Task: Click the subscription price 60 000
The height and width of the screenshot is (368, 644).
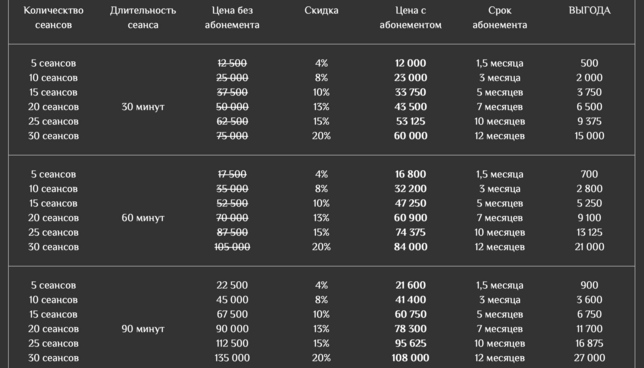Action: tap(410, 136)
